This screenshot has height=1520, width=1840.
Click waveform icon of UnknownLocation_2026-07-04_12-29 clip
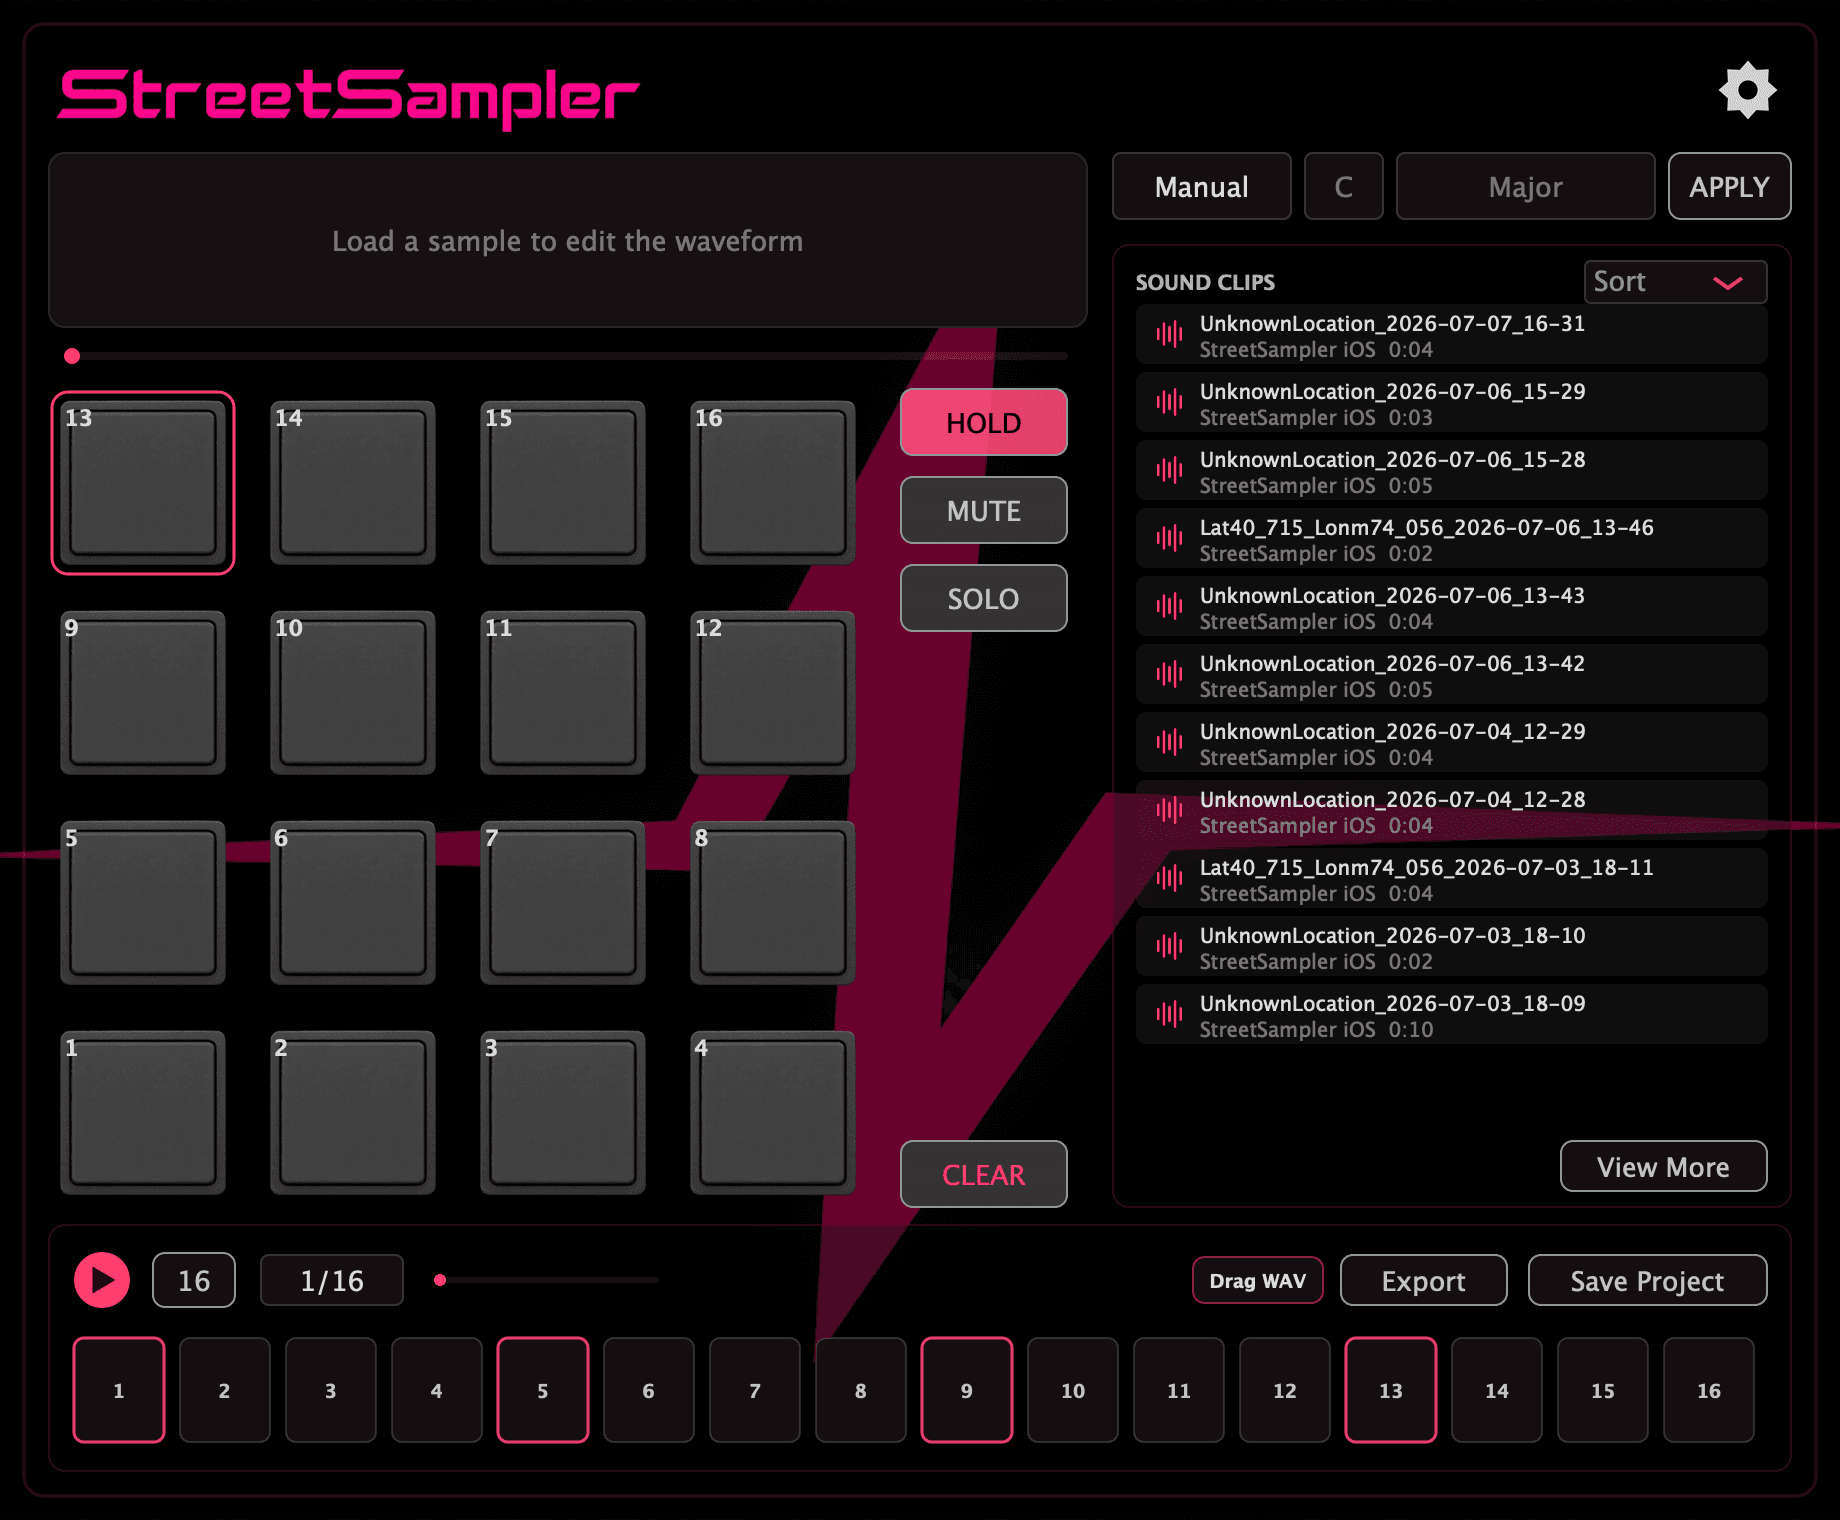click(x=1169, y=742)
